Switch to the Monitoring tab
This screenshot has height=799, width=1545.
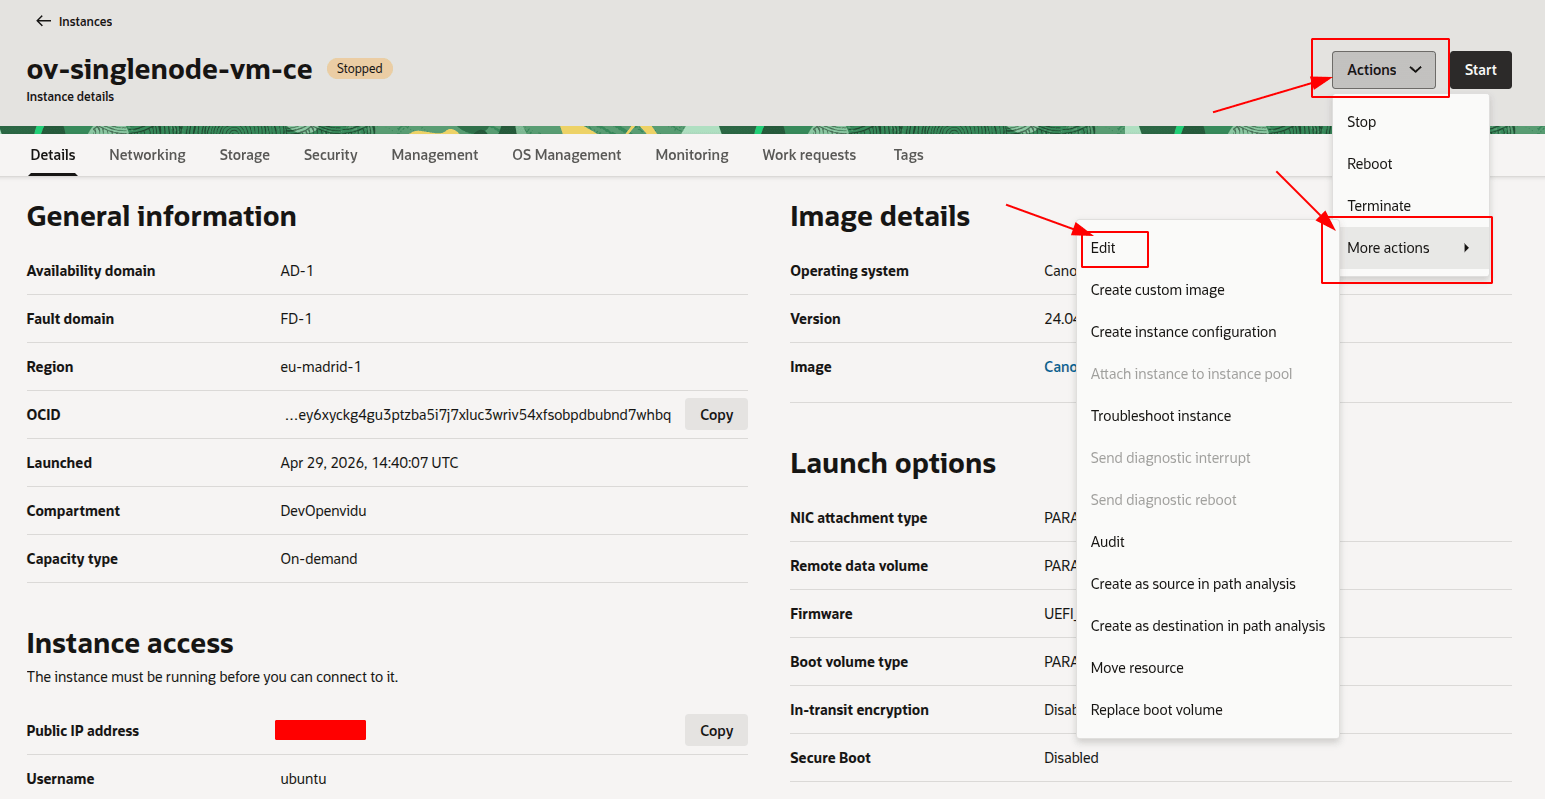click(692, 155)
